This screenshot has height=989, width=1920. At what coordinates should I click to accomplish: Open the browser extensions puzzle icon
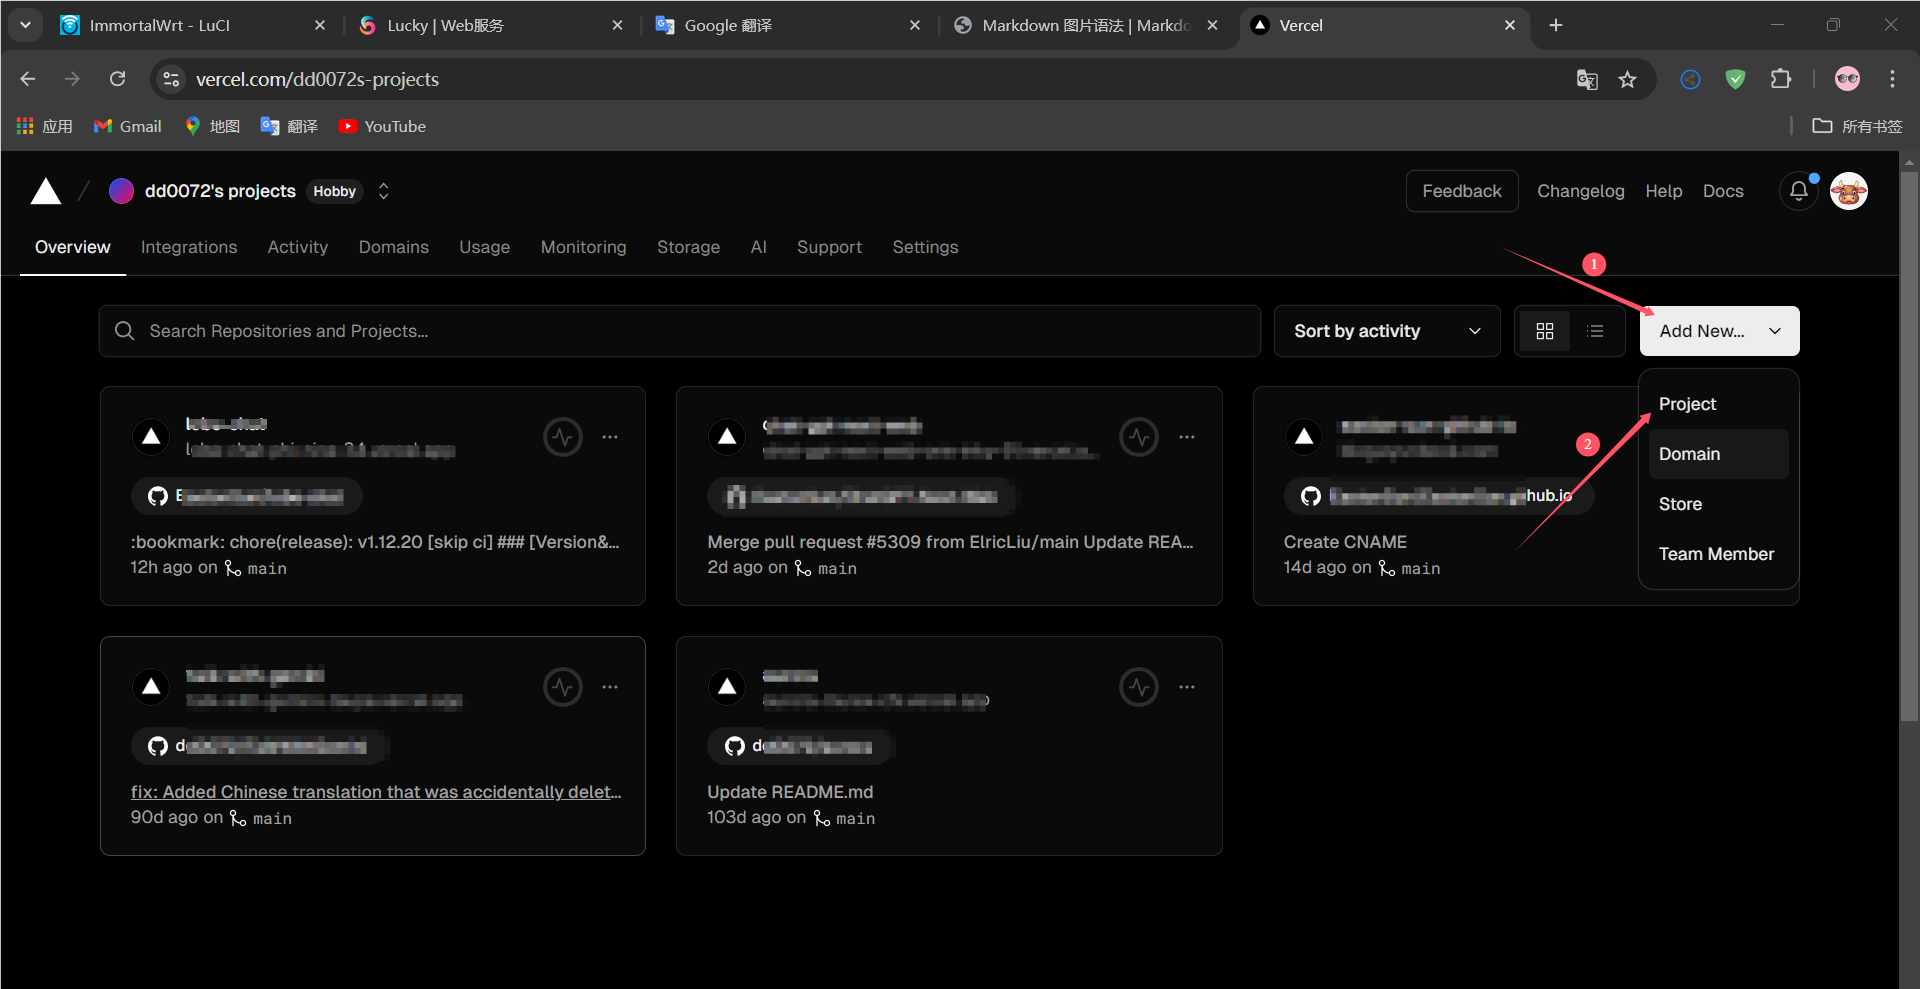click(1781, 79)
